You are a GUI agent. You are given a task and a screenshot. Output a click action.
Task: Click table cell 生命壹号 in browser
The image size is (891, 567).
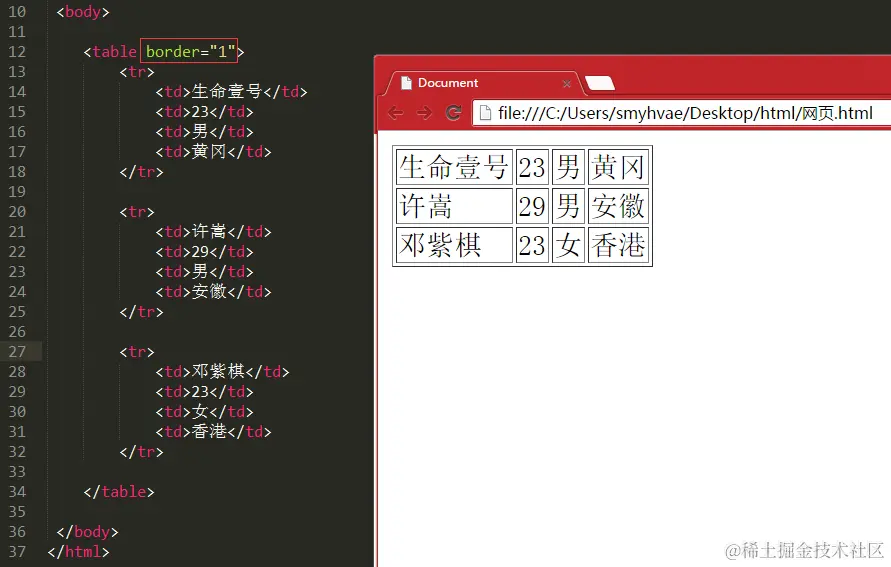click(x=454, y=167)
